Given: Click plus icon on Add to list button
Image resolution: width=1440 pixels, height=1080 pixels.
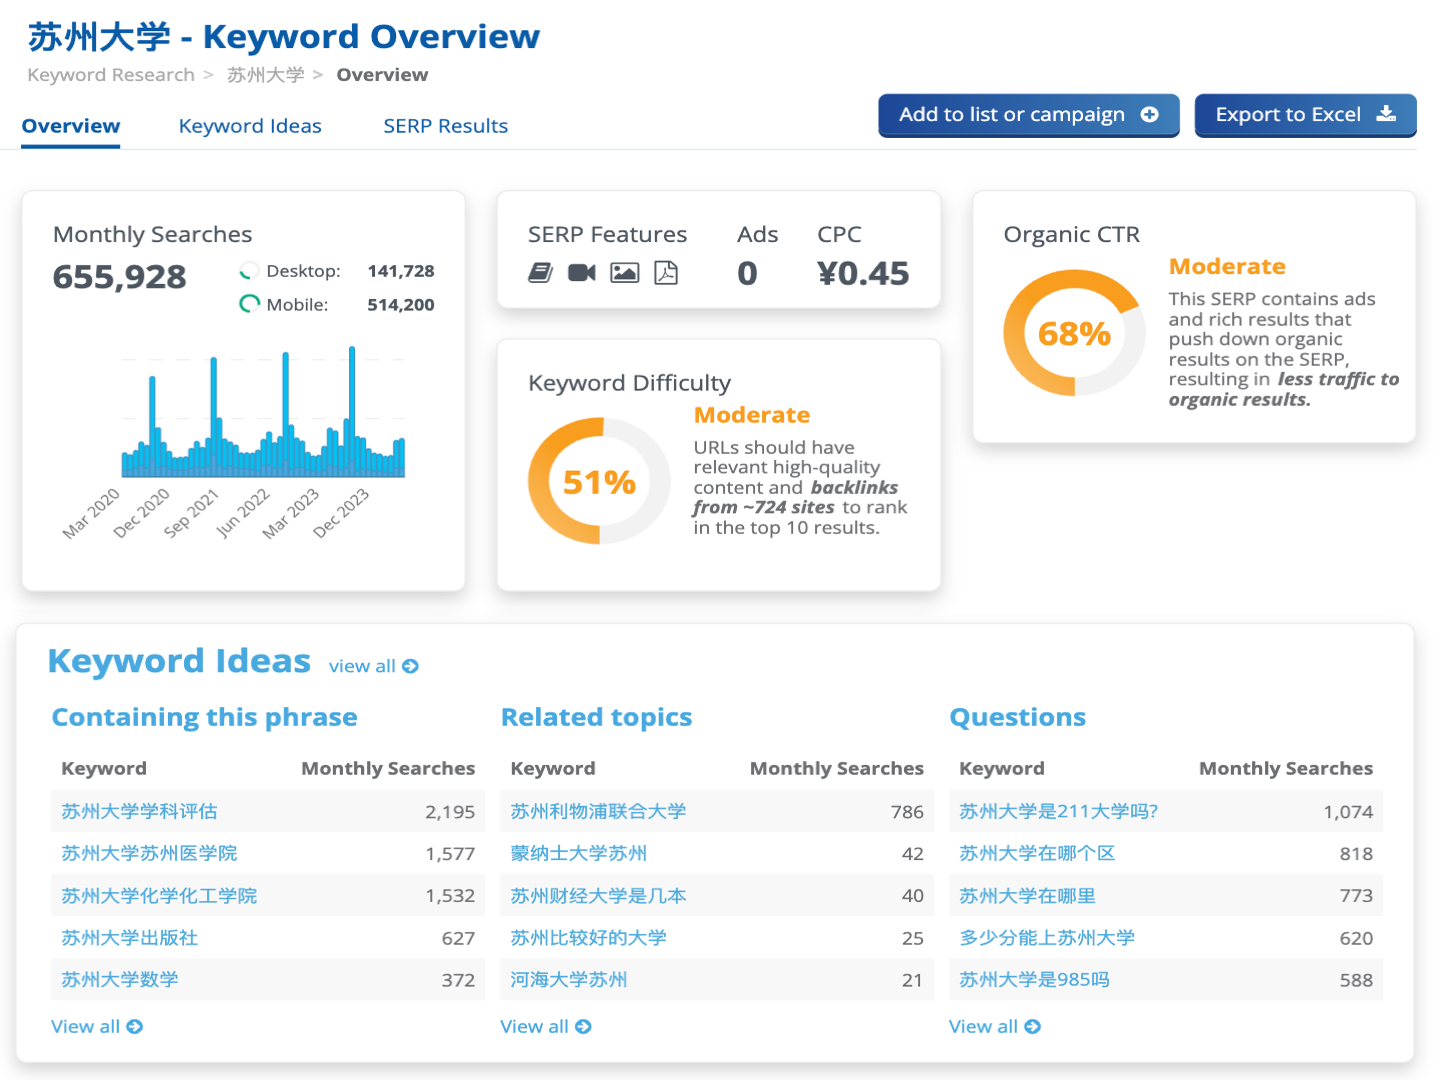Looking at the screenshot, I should (x=1150, y=115).
